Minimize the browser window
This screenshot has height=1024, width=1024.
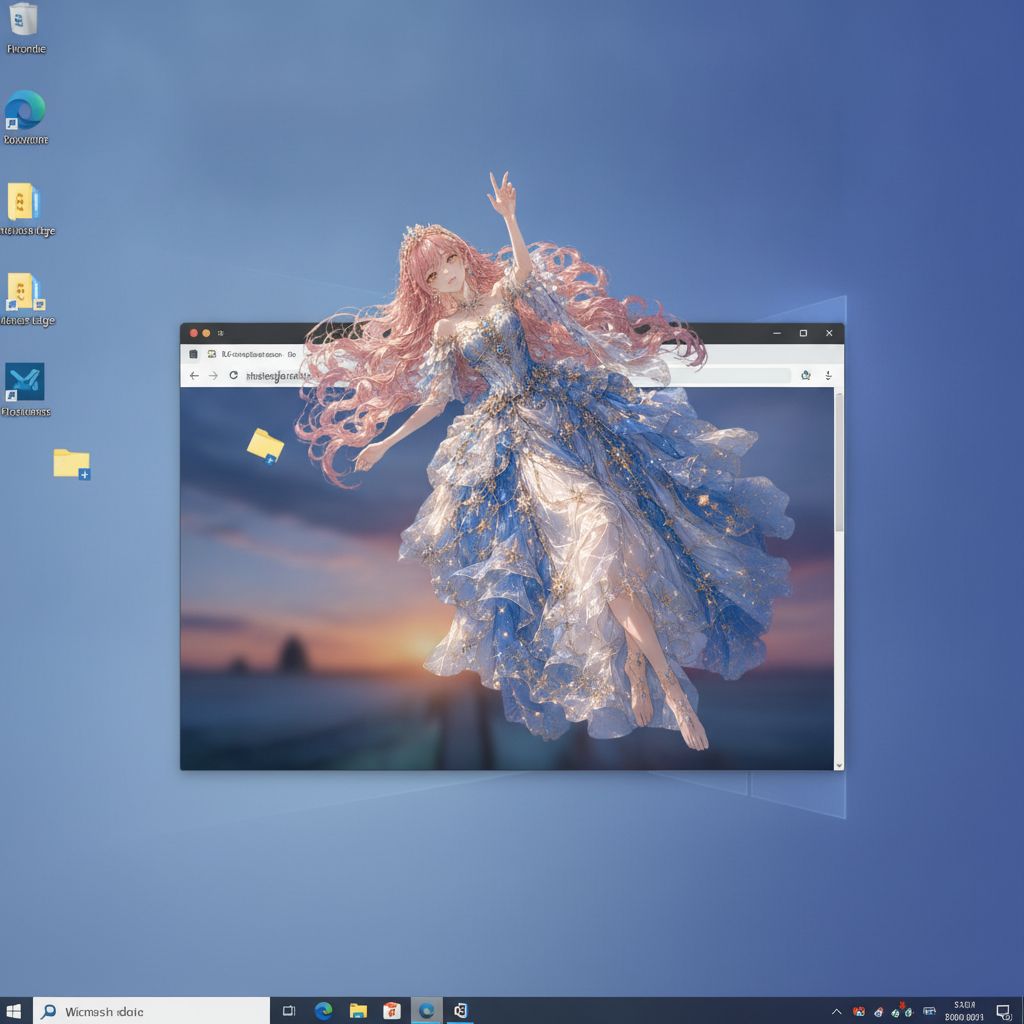(x=777, y=333)
